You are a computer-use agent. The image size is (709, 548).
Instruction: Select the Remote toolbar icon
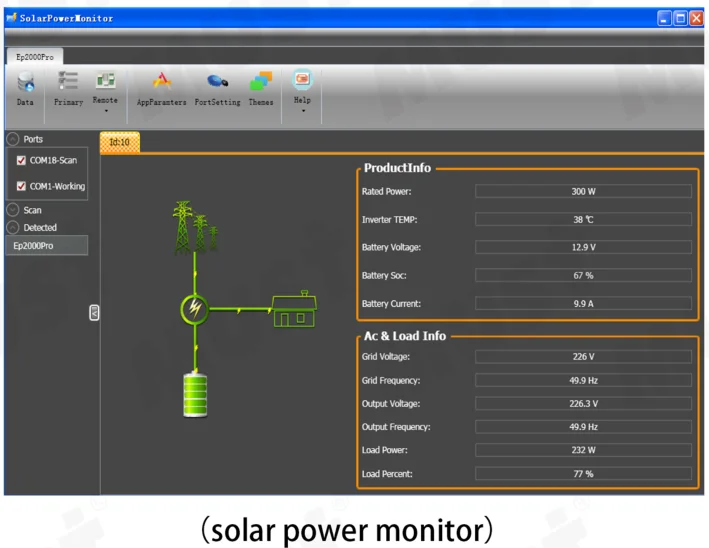[105, 83]
